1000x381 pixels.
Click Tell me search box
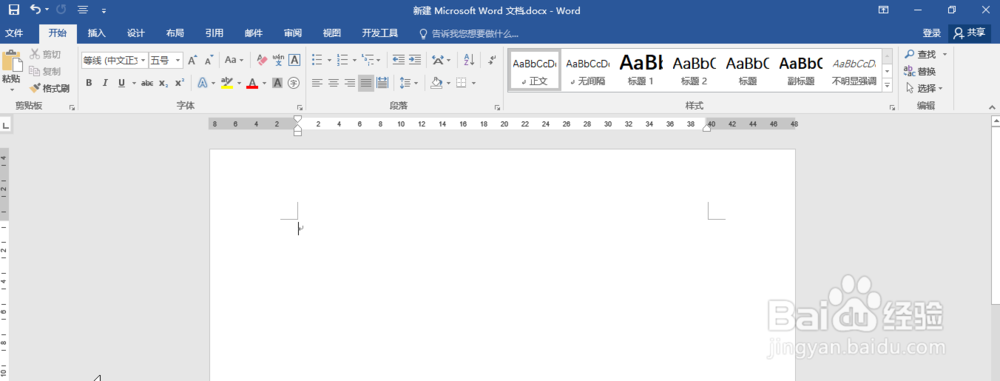469,33
